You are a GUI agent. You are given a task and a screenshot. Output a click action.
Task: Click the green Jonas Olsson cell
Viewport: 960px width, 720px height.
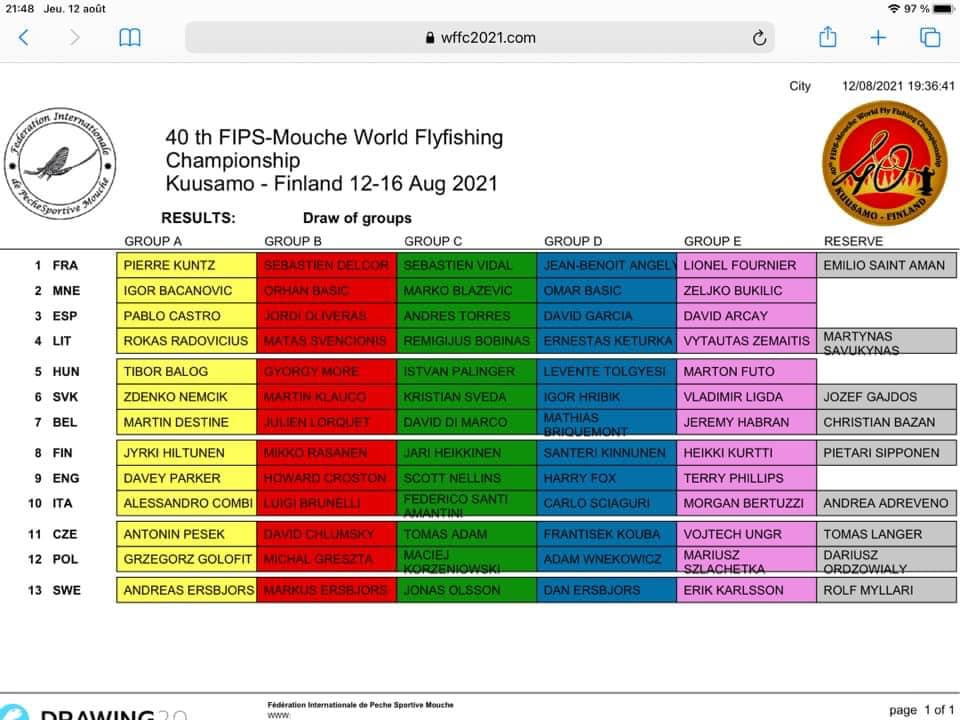[x=467, y=590]
